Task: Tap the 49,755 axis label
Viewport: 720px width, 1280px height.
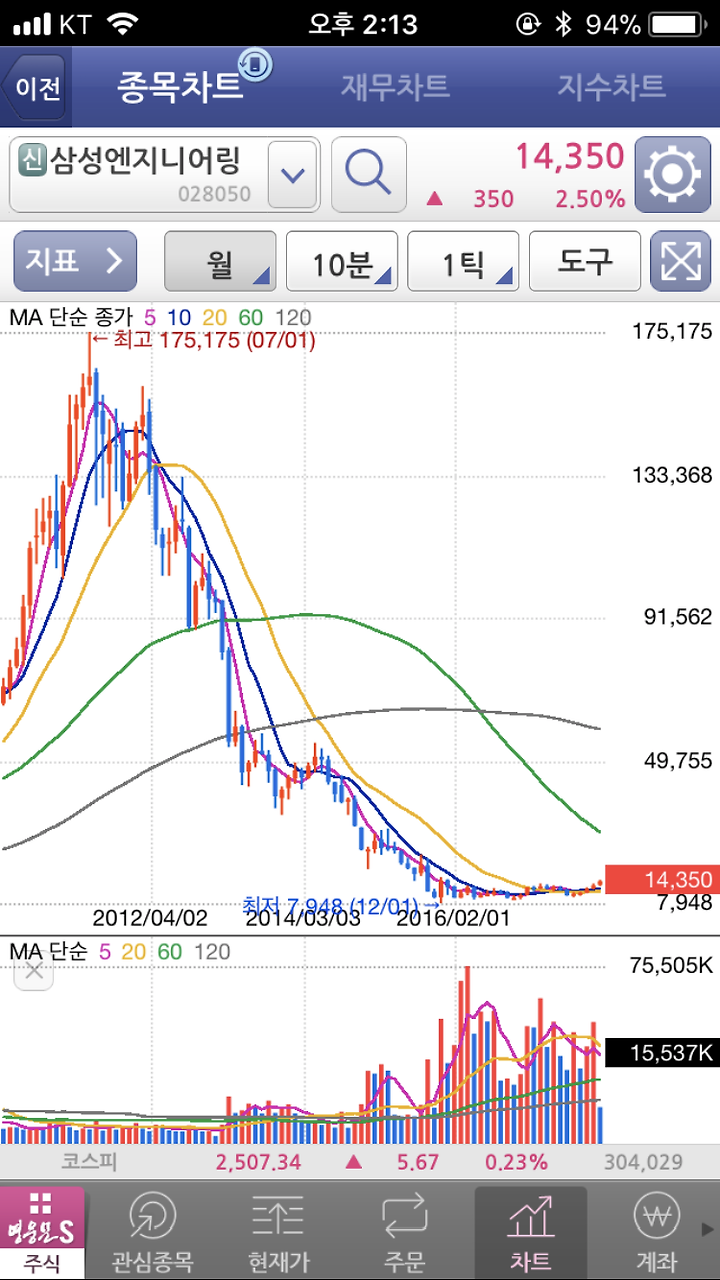Action: [677, 761]
